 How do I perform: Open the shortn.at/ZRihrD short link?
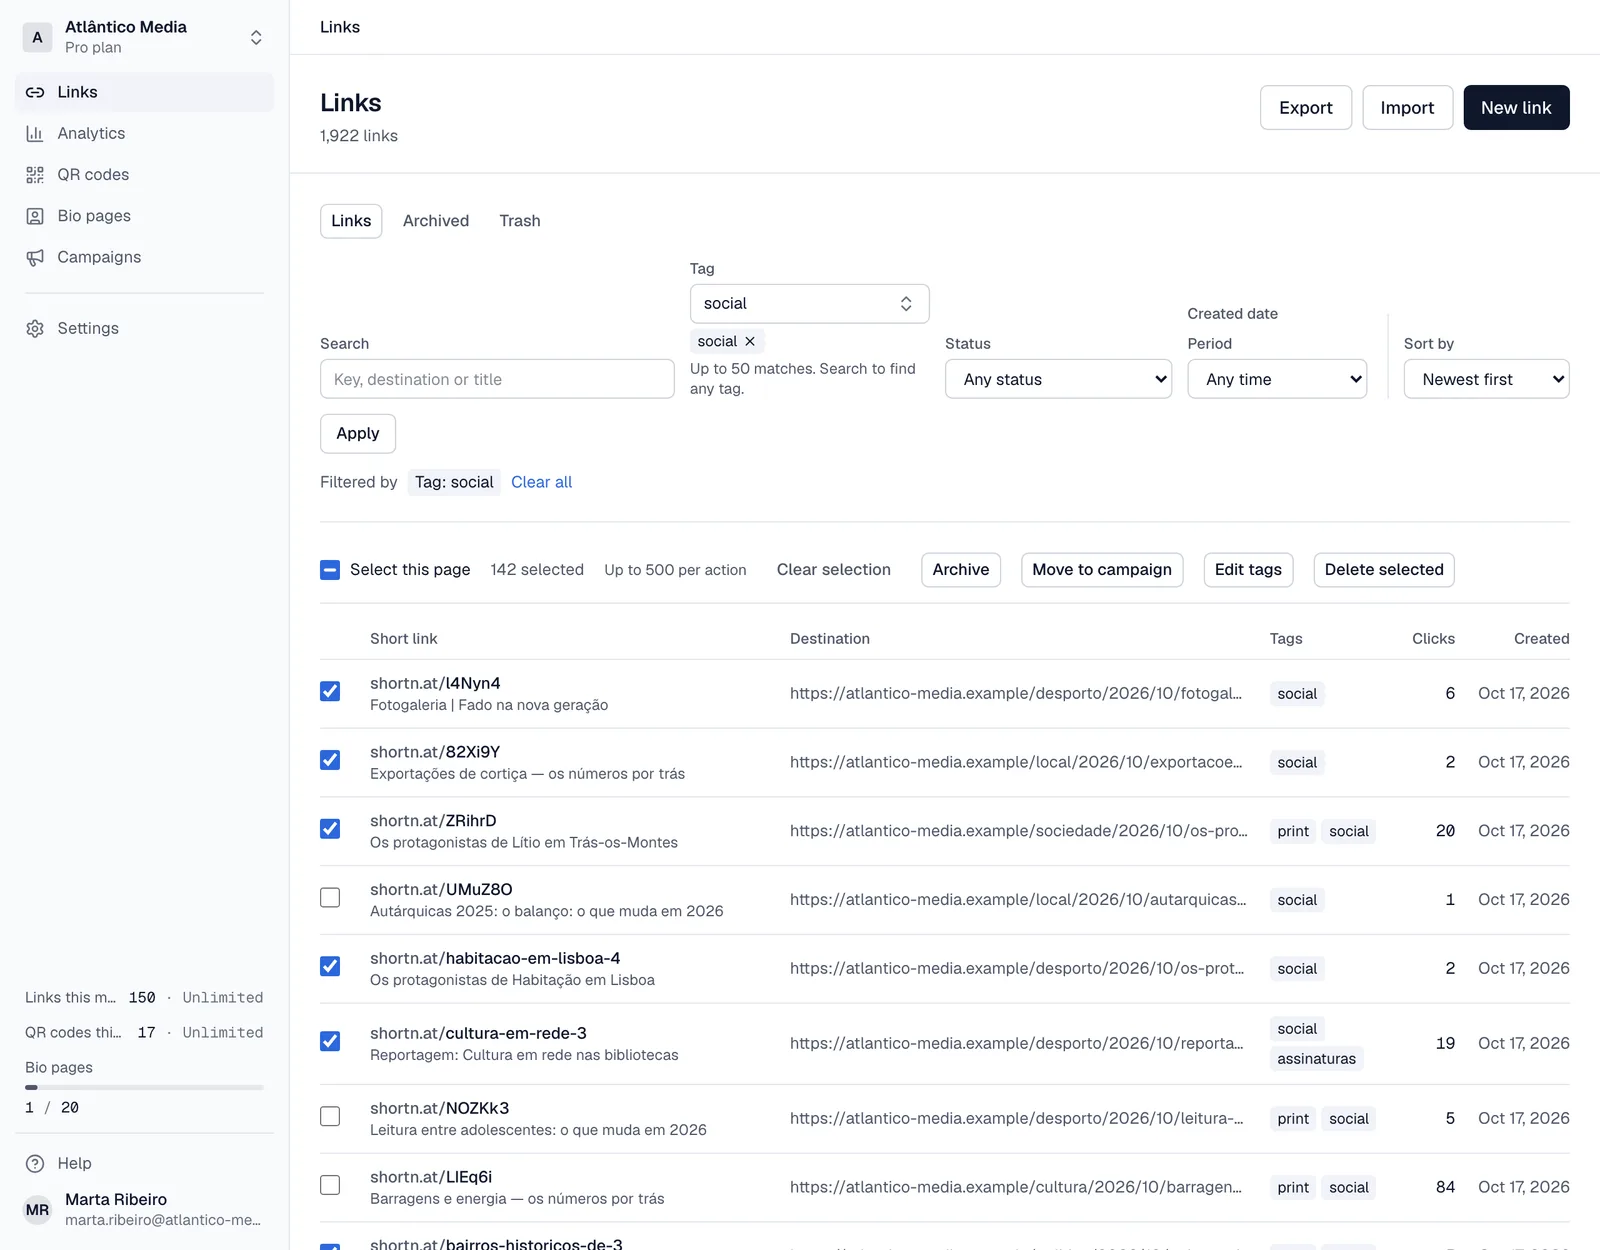point(433,821)
